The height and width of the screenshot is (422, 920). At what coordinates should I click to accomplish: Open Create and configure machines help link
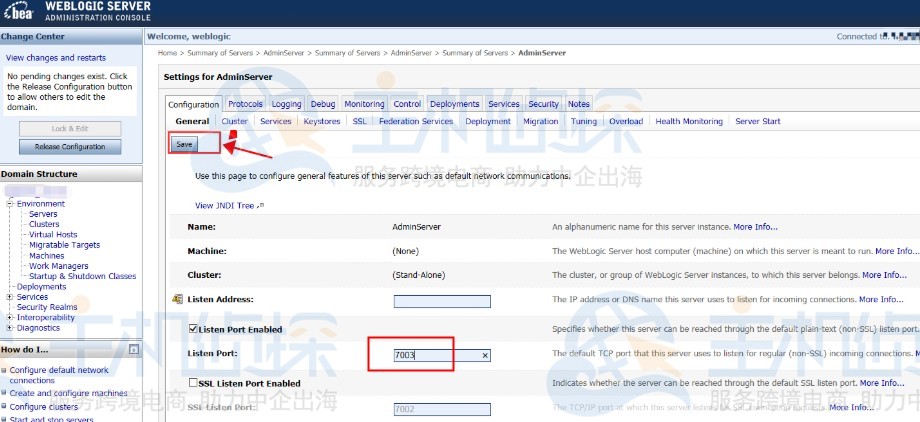(68, 393)
